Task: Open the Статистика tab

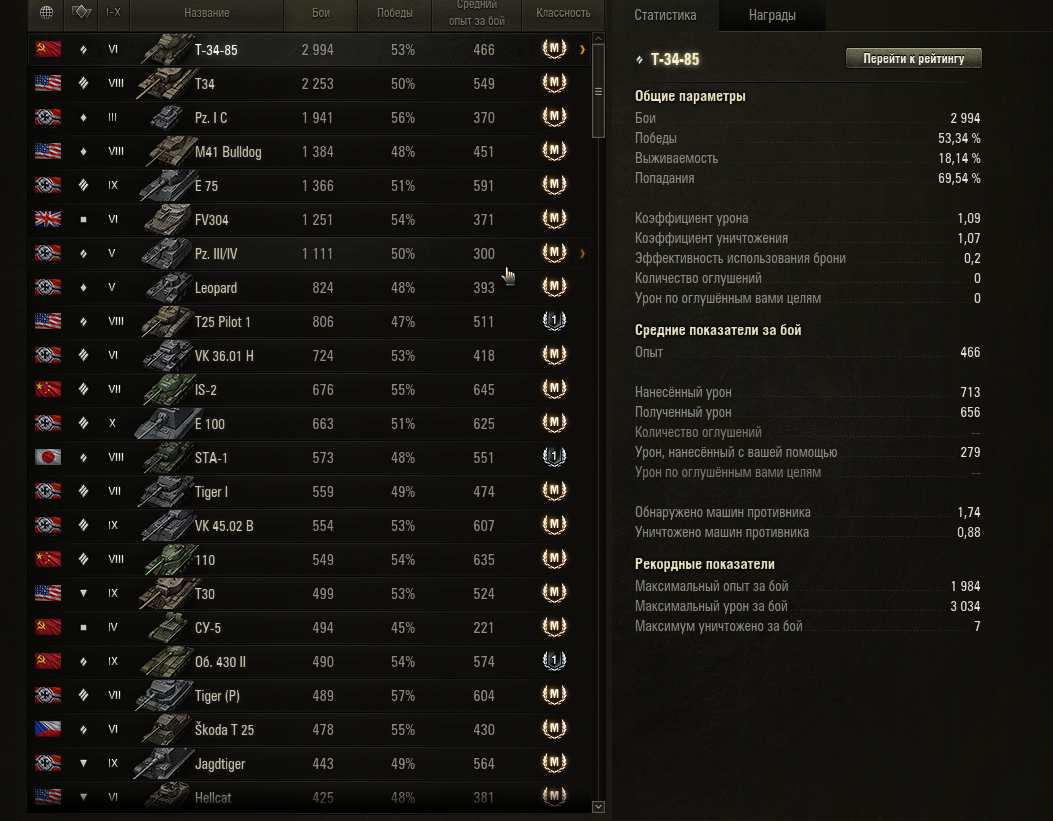Action: tap(665, 15)
